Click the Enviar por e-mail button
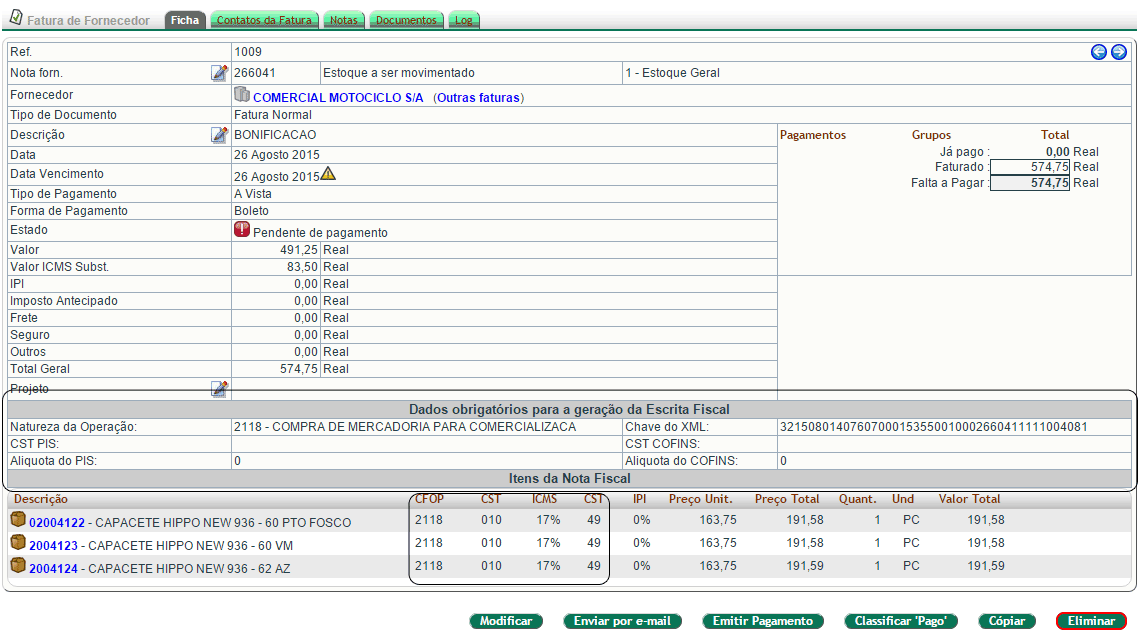Image resolution: width=1143 pixels, height=642 pixels. [x=622, y=621]
